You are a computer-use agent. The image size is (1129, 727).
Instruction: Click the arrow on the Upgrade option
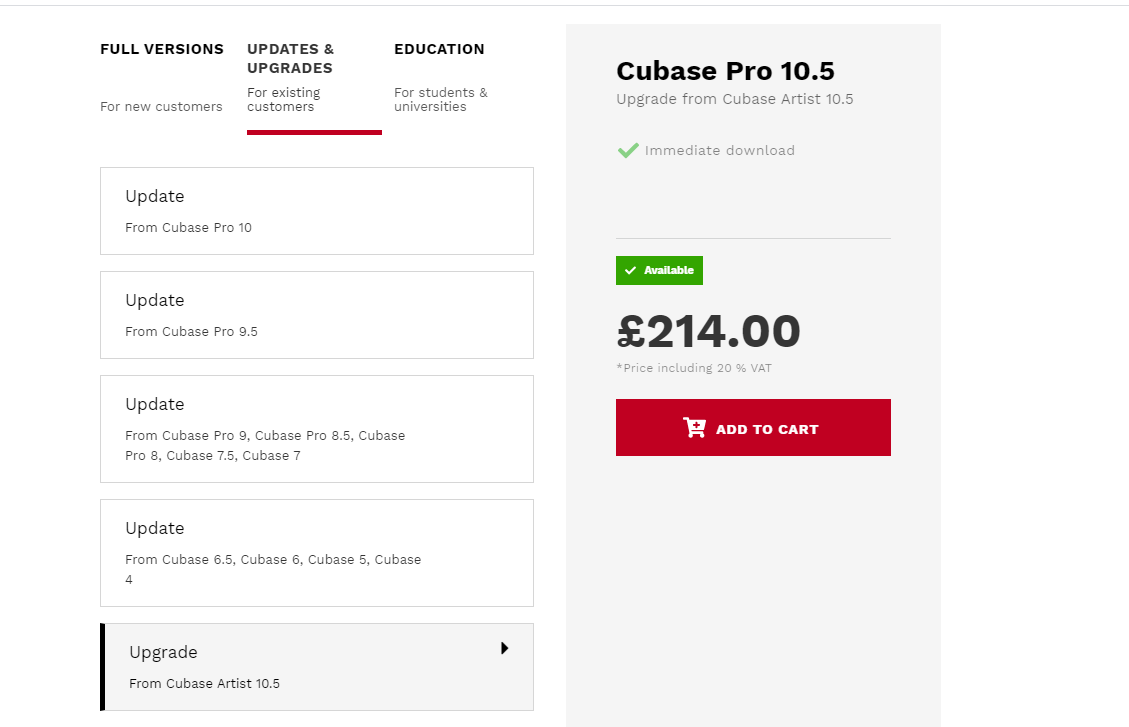pyautogui.click(x=505, y=648)
